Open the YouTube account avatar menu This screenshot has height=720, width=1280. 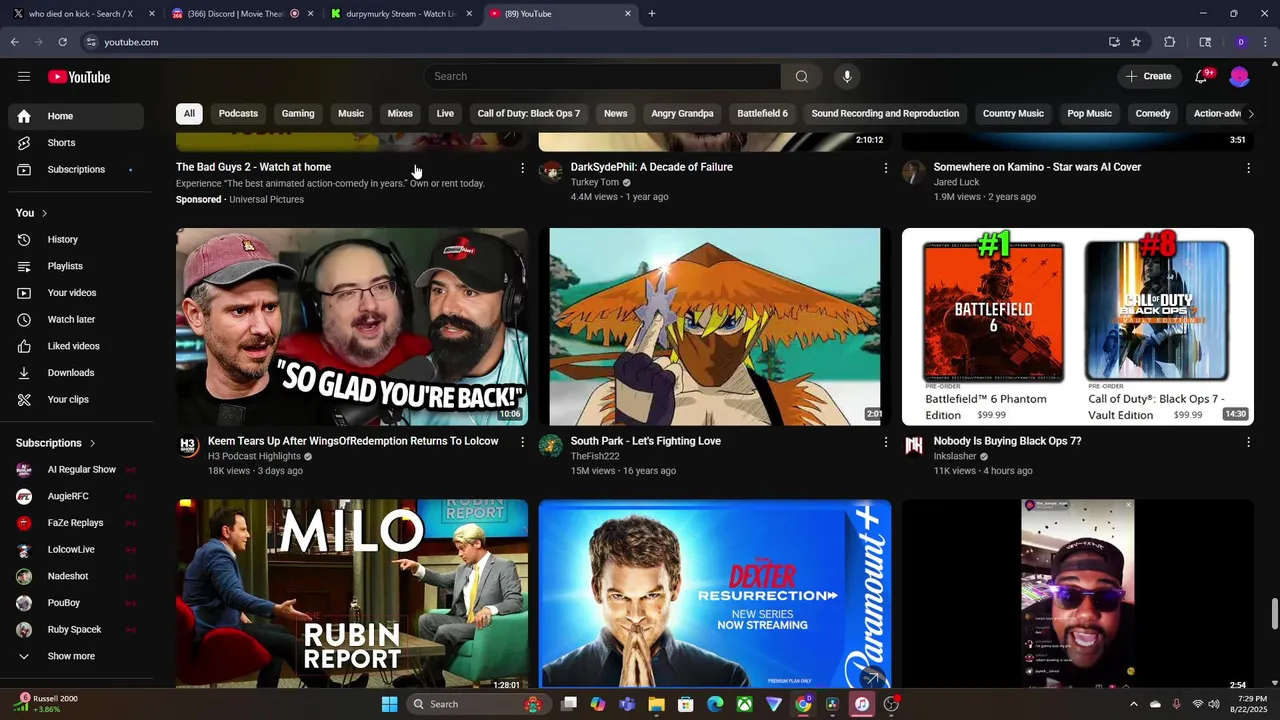click(1239, 77)
